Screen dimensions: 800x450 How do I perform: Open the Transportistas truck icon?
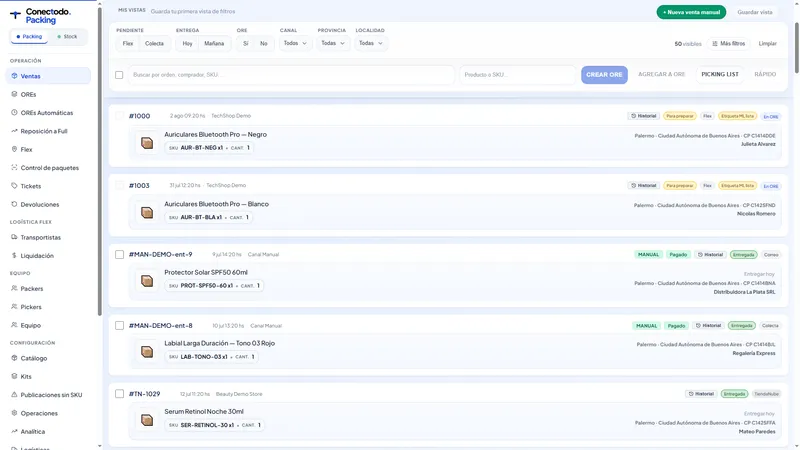[14, 237]
